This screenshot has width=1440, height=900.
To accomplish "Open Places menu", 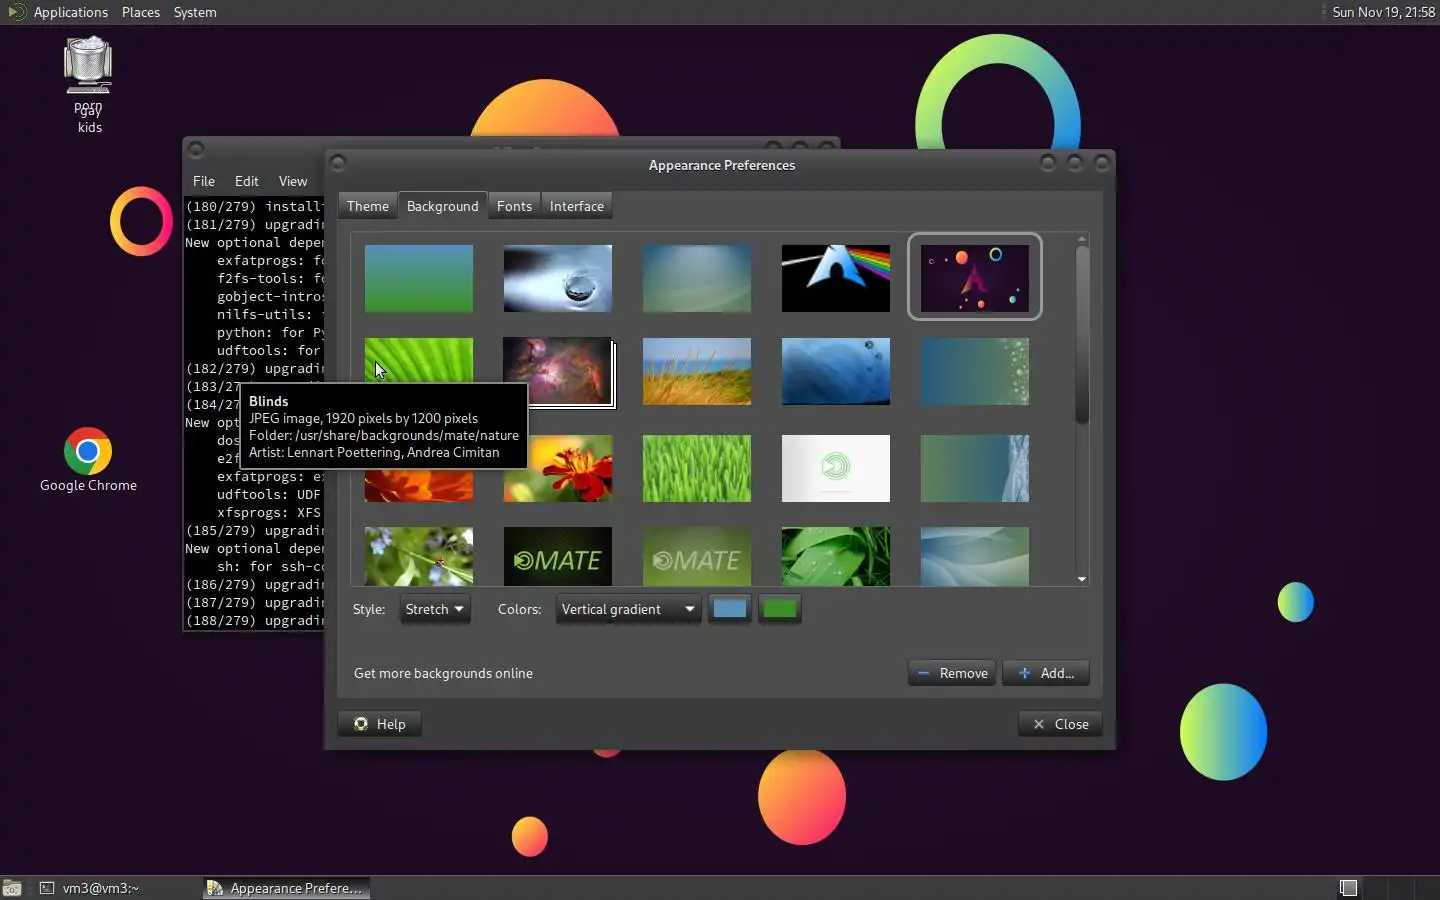I will point(141,12).
